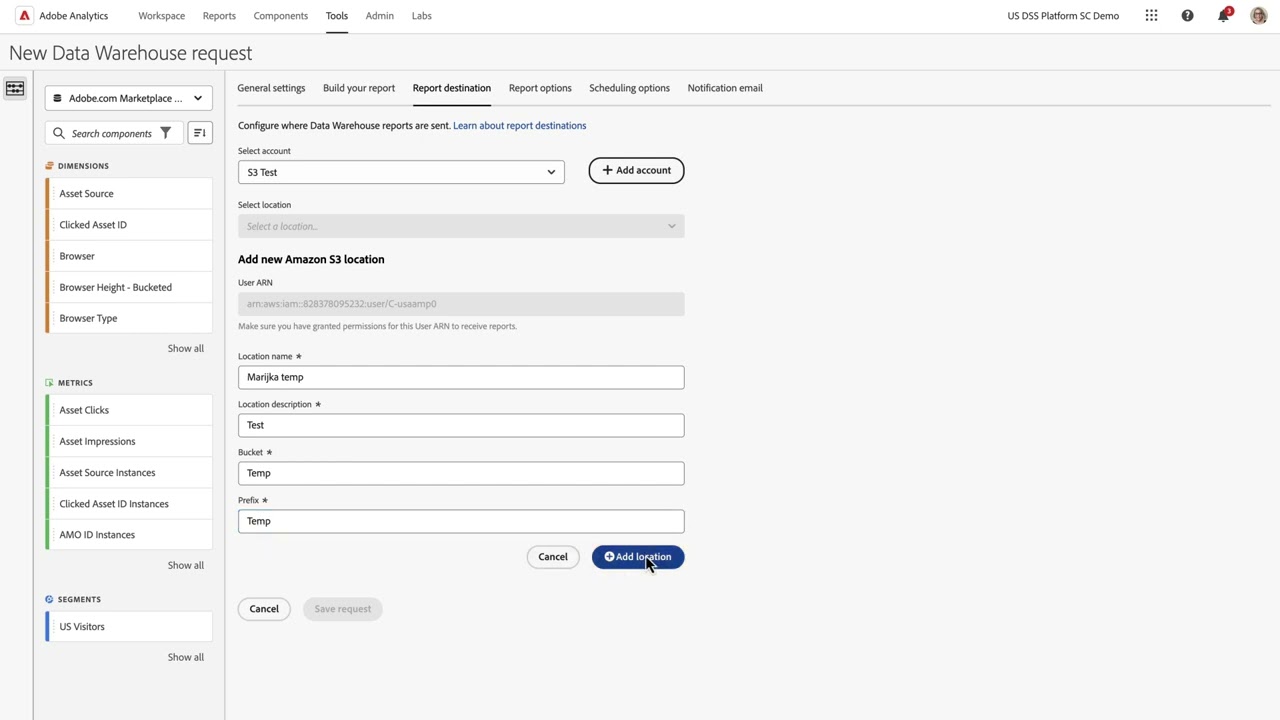Click the Add account button
The width and height of the screenshot is (1280, 720).
point(636,170)
